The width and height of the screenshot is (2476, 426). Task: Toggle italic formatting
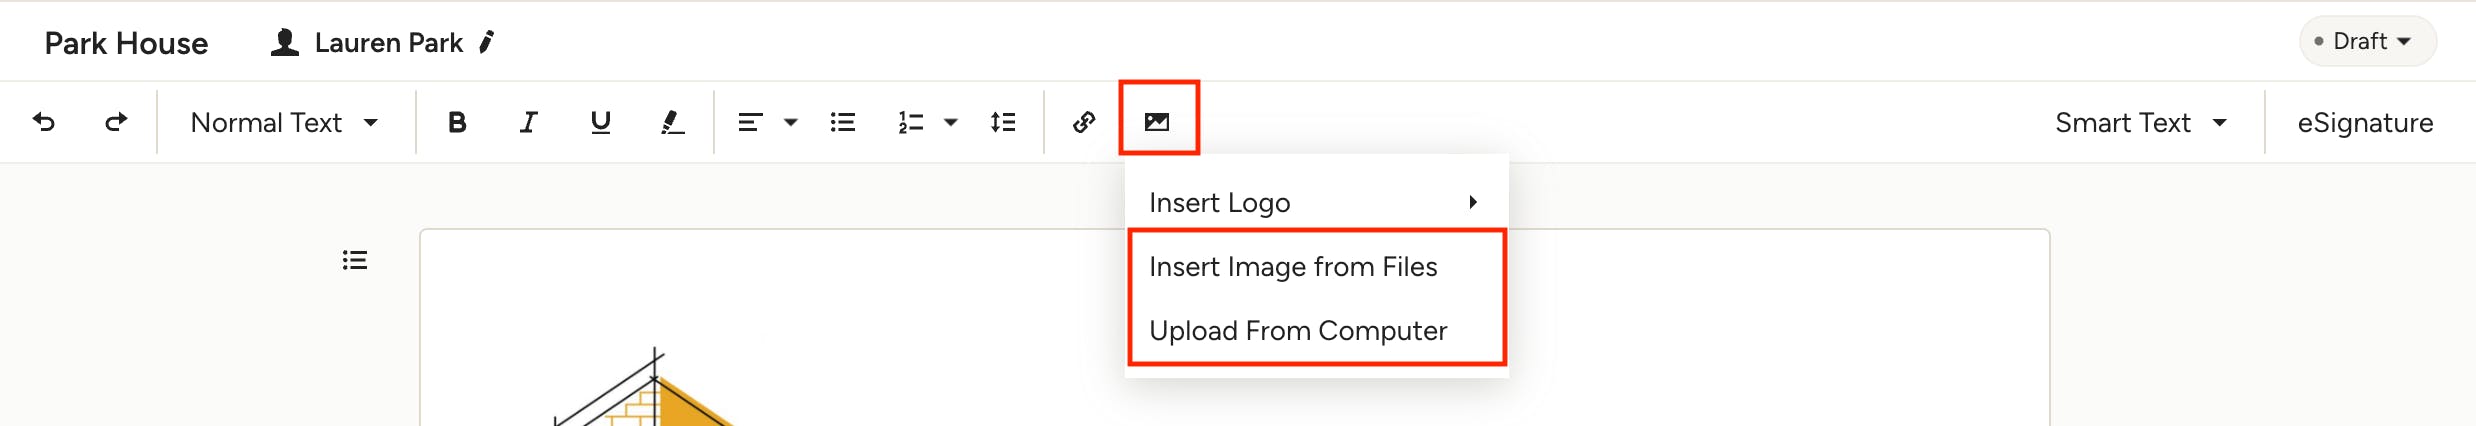528,122
